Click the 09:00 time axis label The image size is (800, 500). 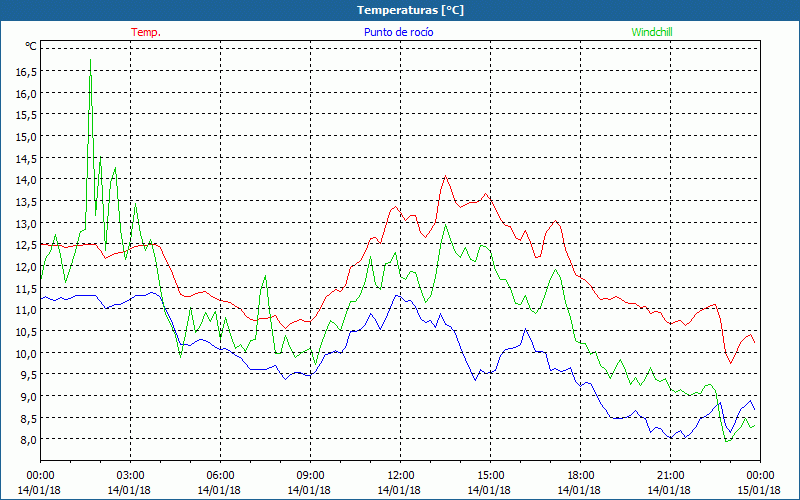[x=310, y=476]
